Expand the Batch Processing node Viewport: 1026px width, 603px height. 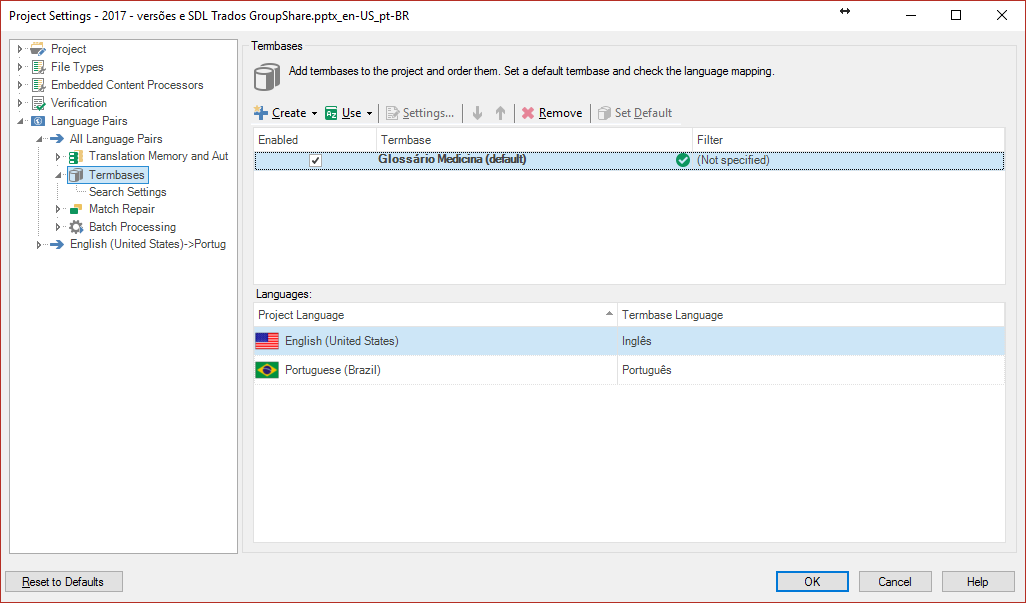[58, 227]
